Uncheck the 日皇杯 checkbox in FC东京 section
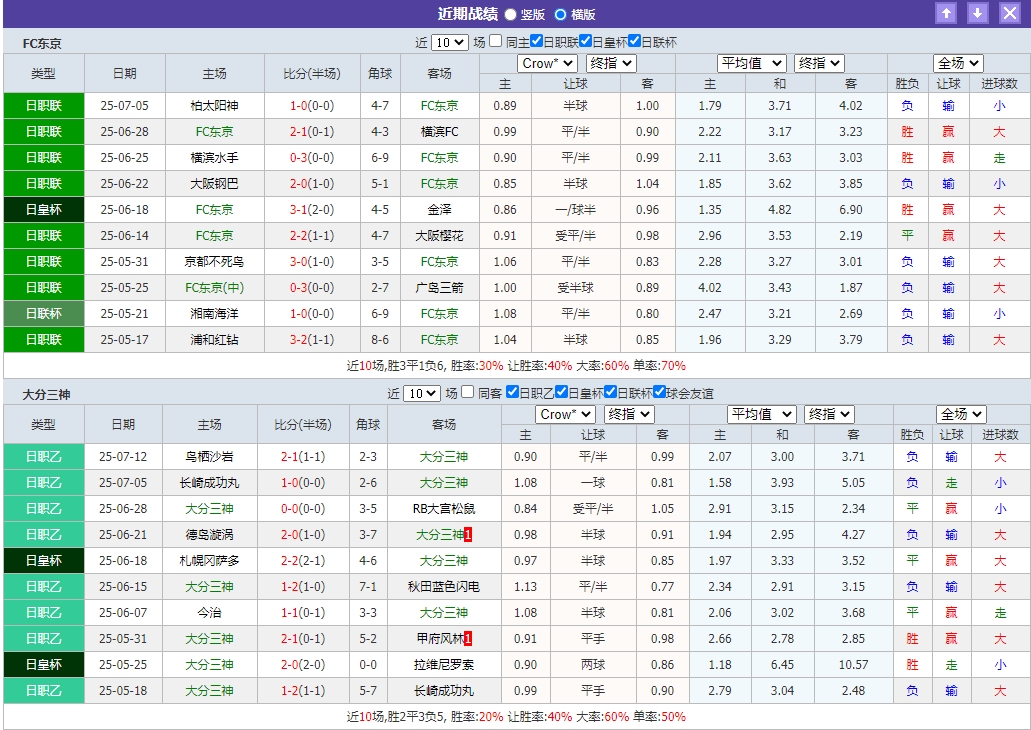Image resolution: width=1031 pixels, height=730 pixels. pyautogui.click(x=585, y=42)
